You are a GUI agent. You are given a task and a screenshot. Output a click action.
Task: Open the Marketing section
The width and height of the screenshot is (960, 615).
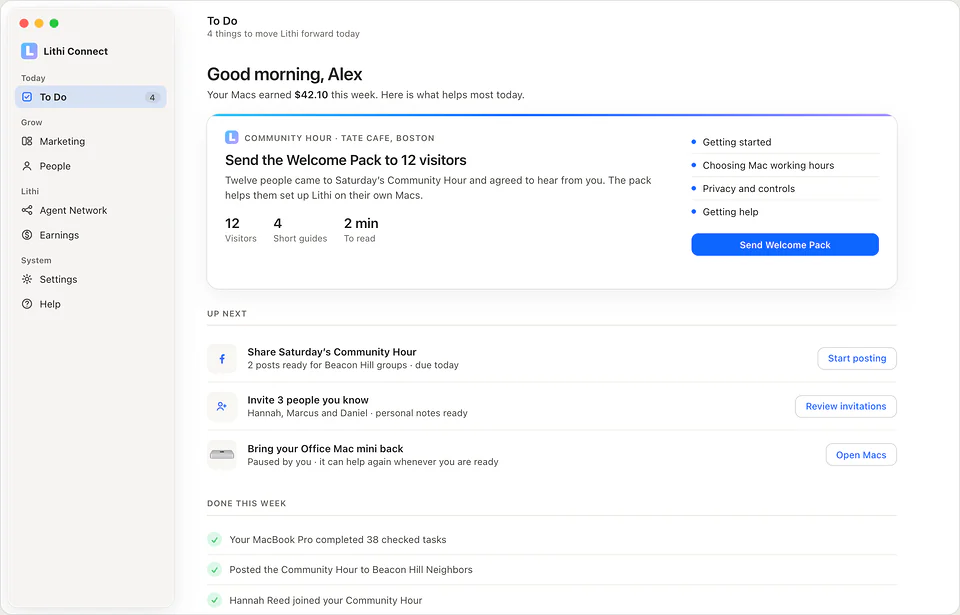(x=91, y=141)
